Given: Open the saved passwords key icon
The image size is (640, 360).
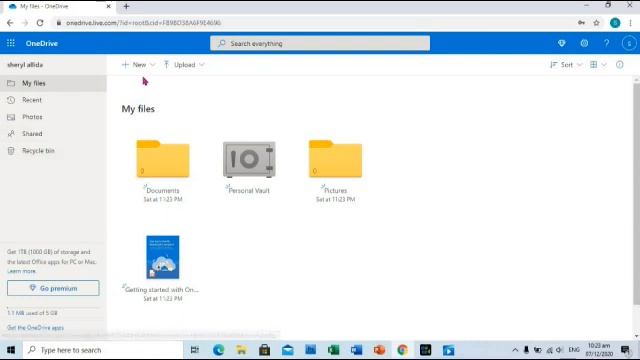Looking at the screenshot, I should coord(581,23).
